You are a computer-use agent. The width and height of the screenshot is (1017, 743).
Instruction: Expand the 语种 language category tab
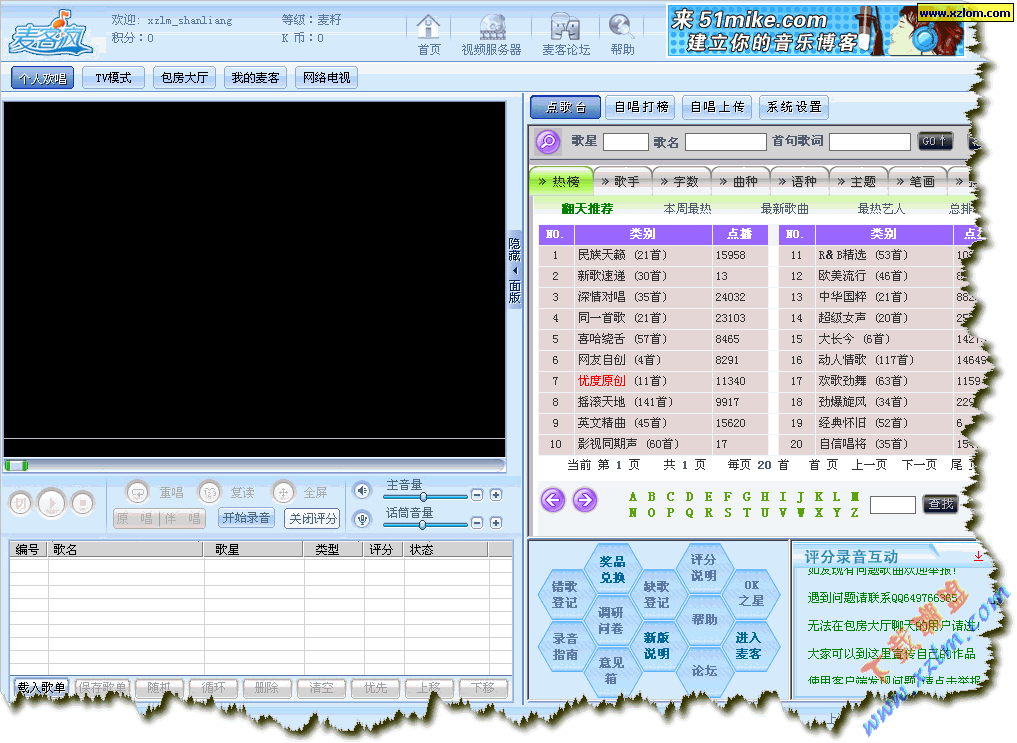click(x=799, y=182)
